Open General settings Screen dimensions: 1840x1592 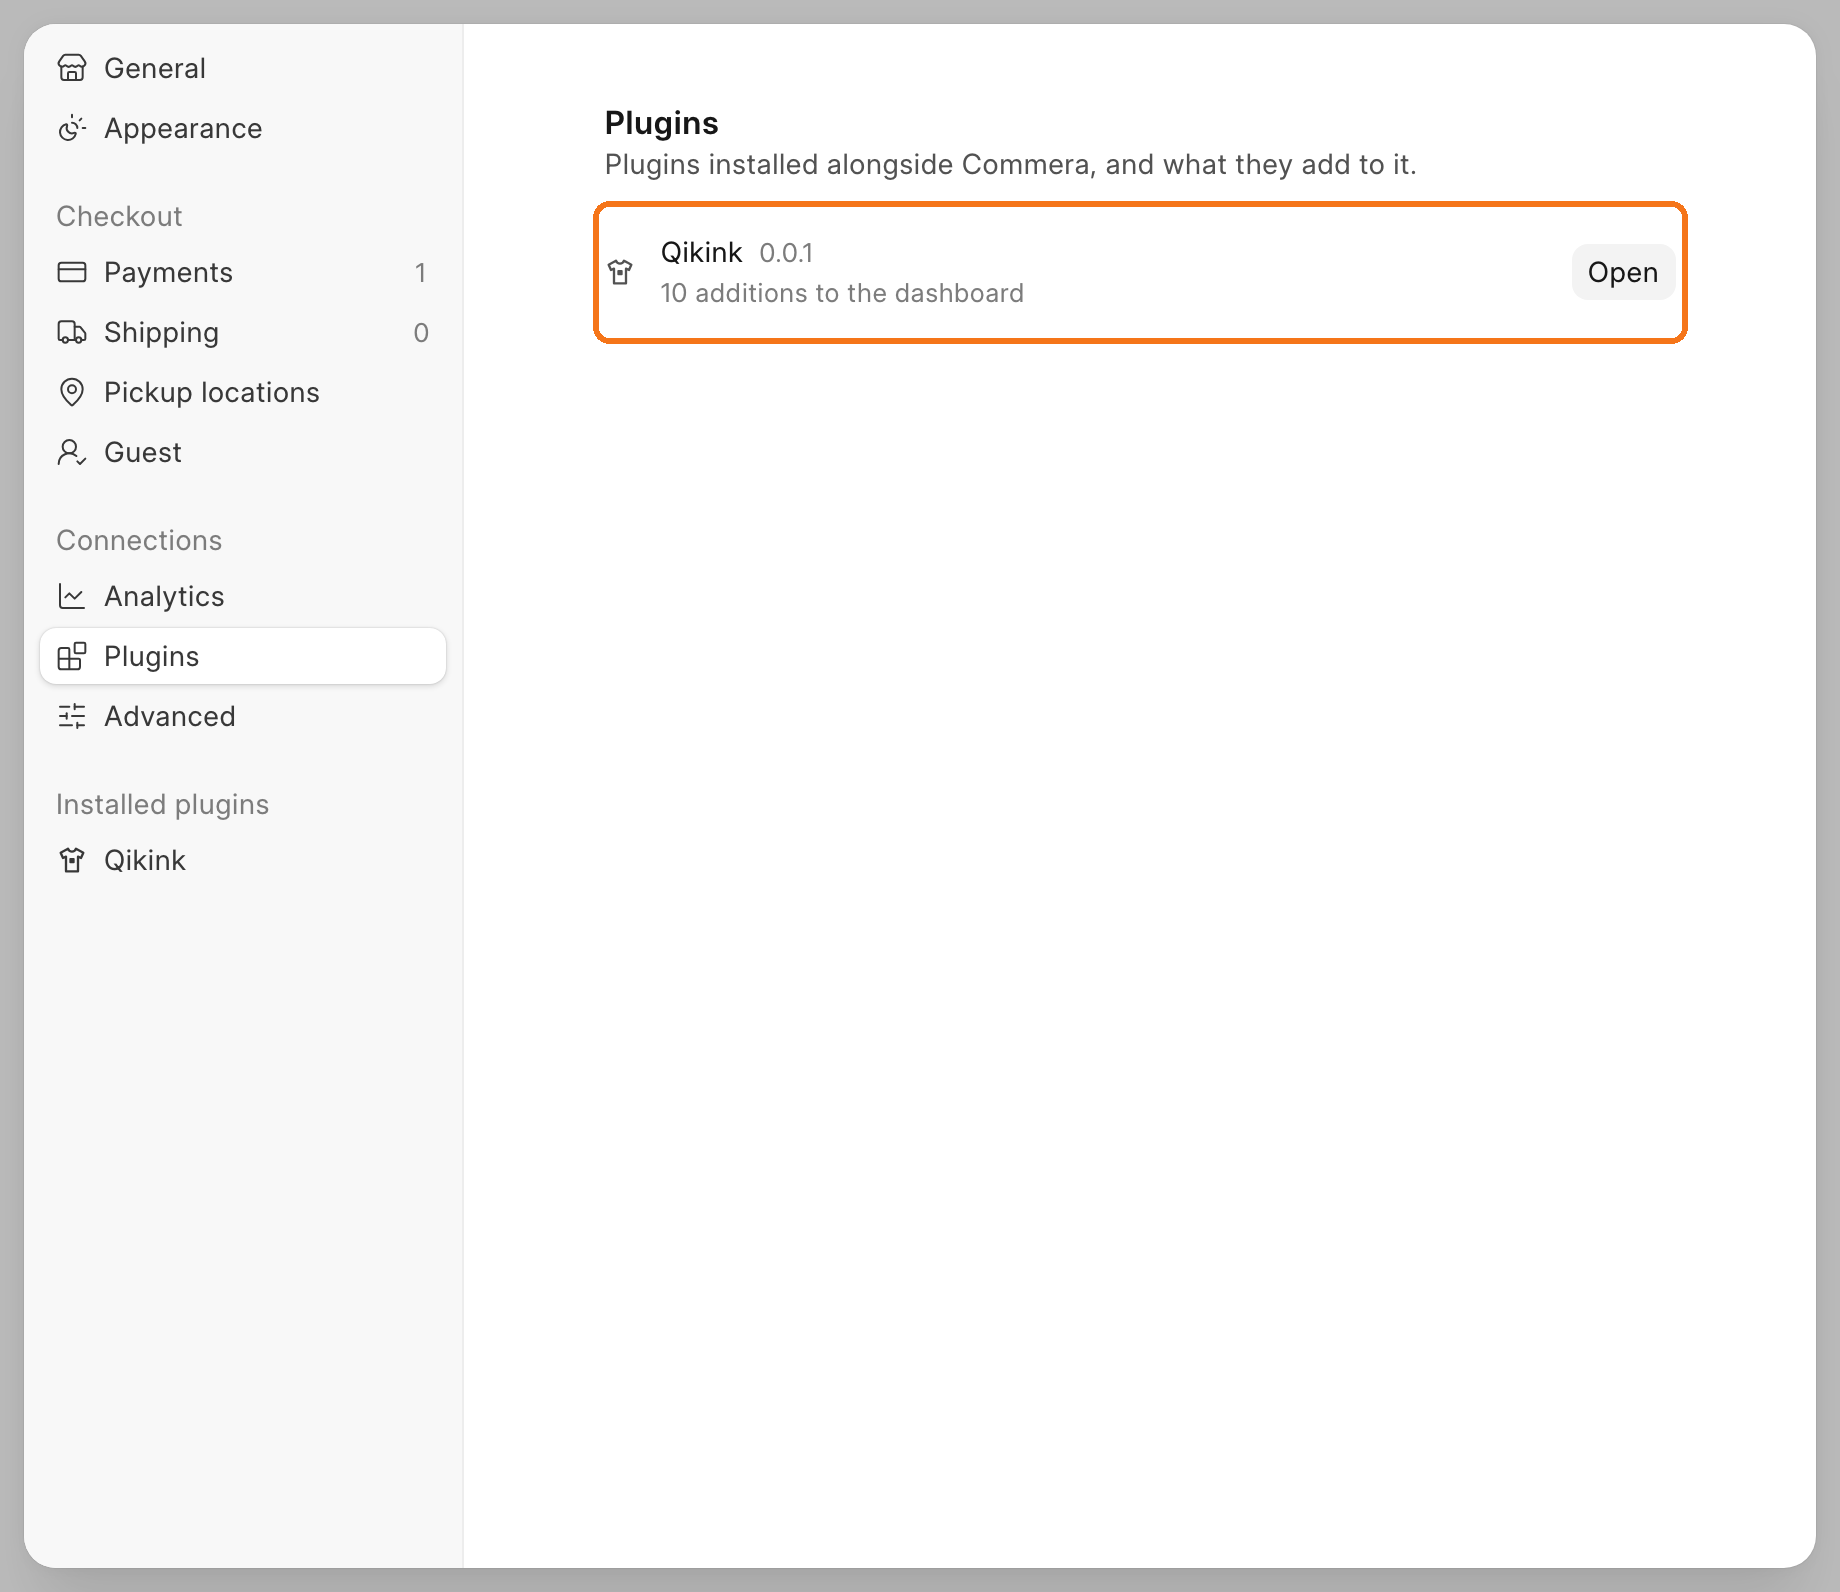coord(243,68)
